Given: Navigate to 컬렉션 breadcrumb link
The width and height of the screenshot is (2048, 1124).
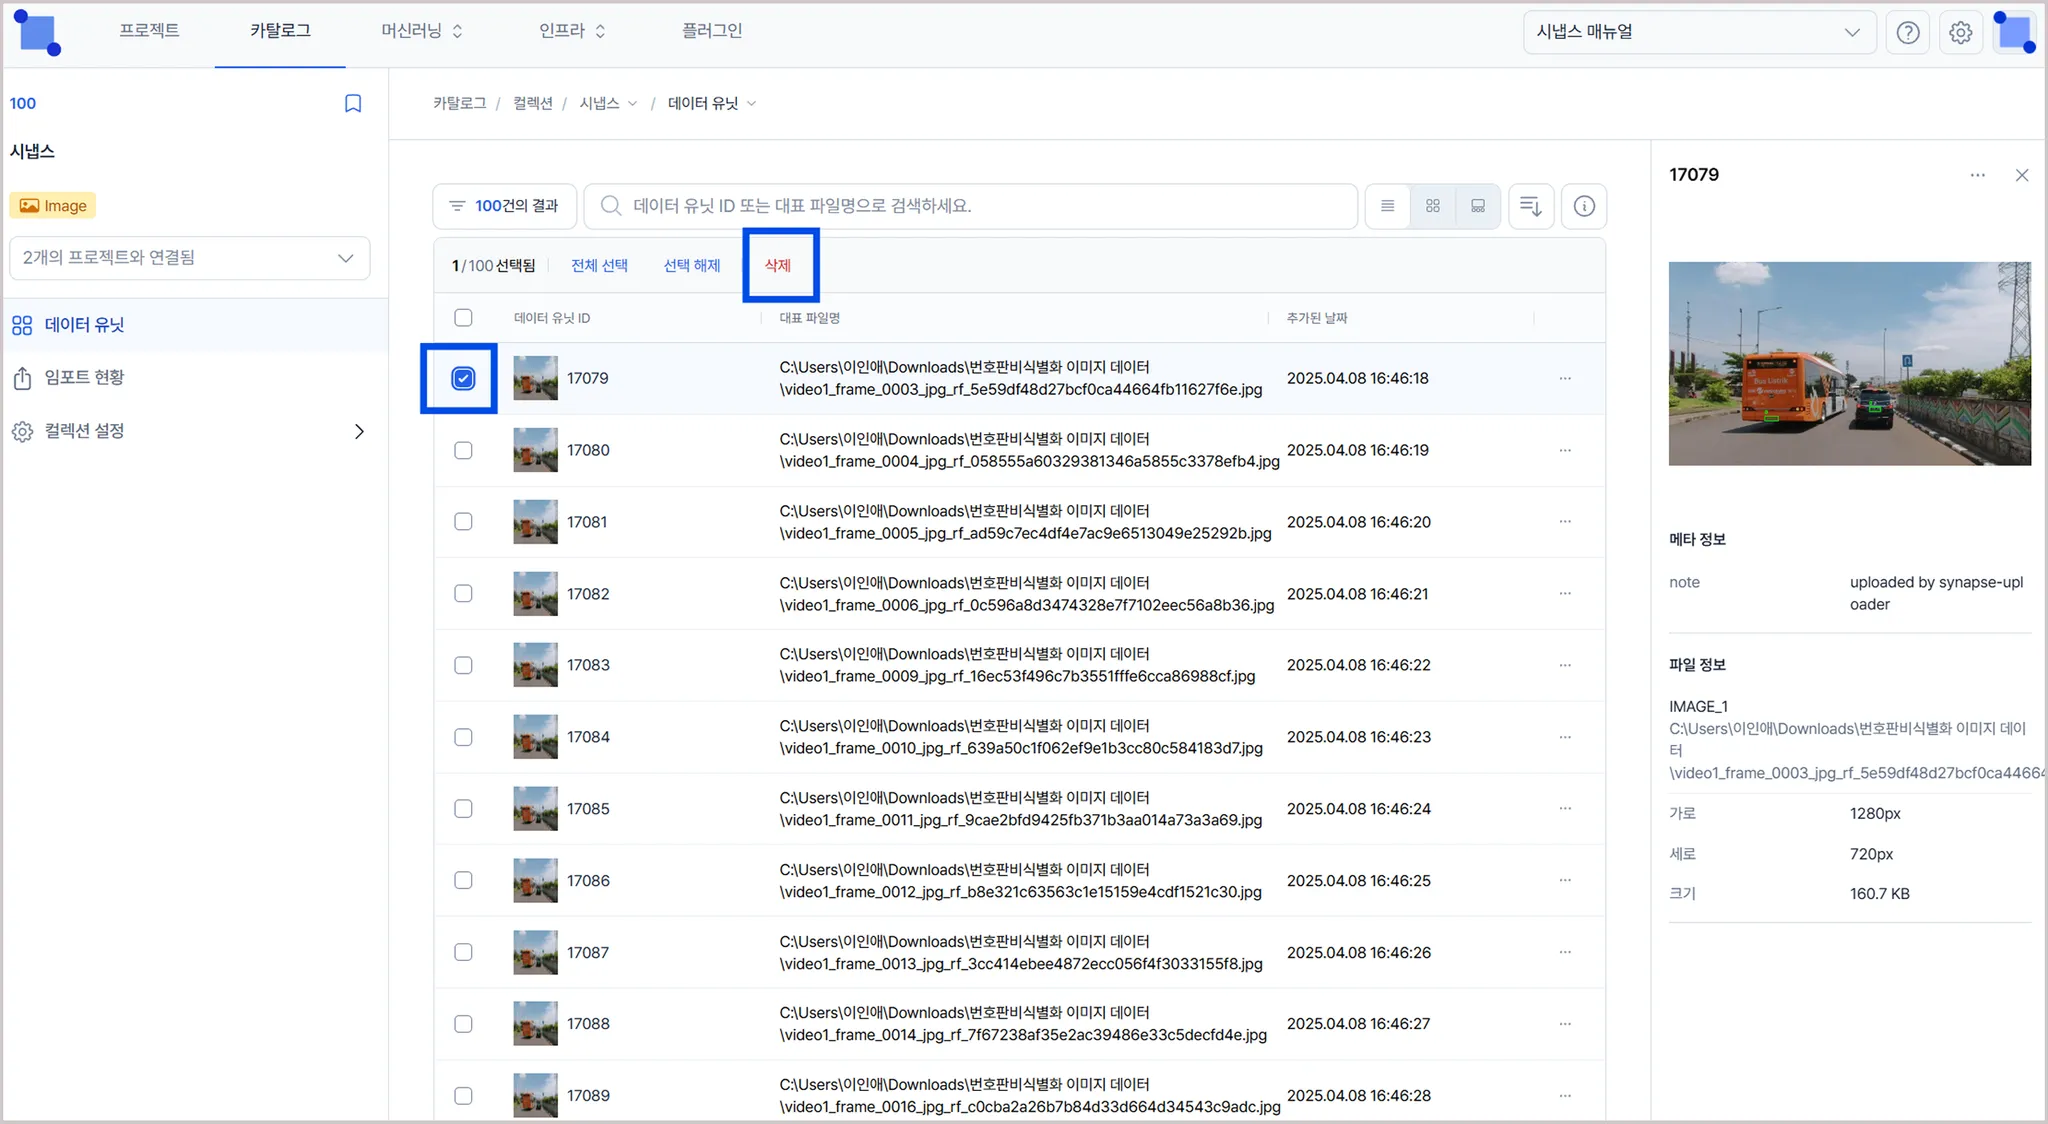Looking at the screenshot, I should (533, 104).
